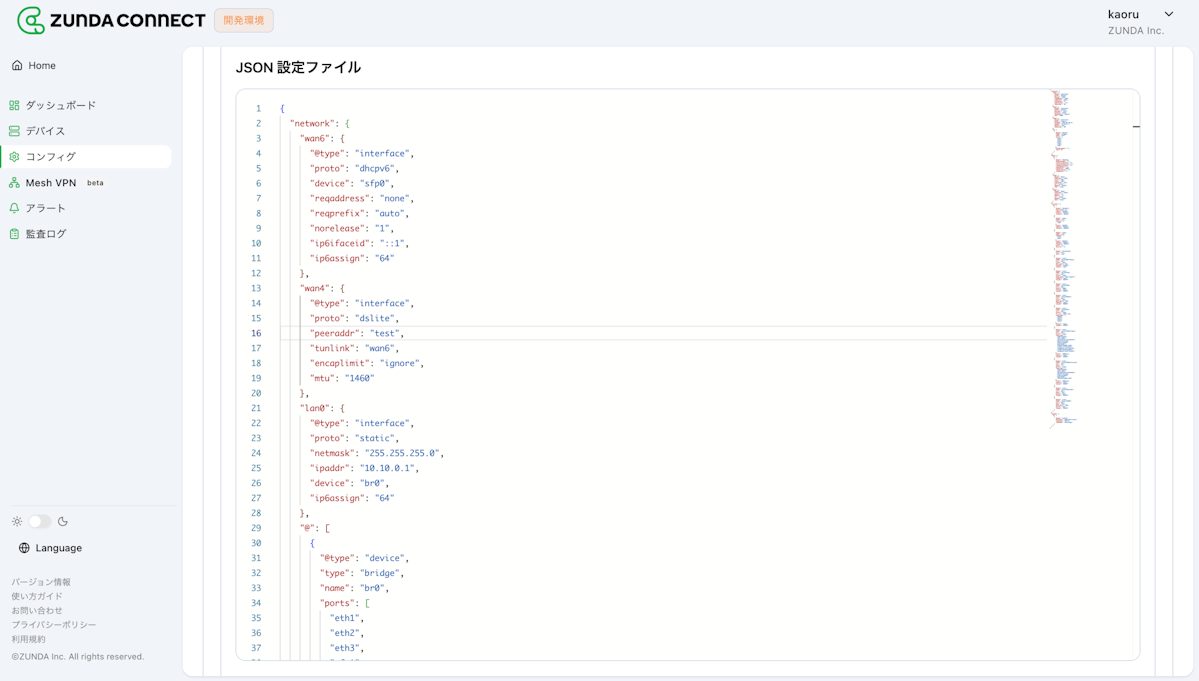Open 使い方ガイド link

click(37, 596)
